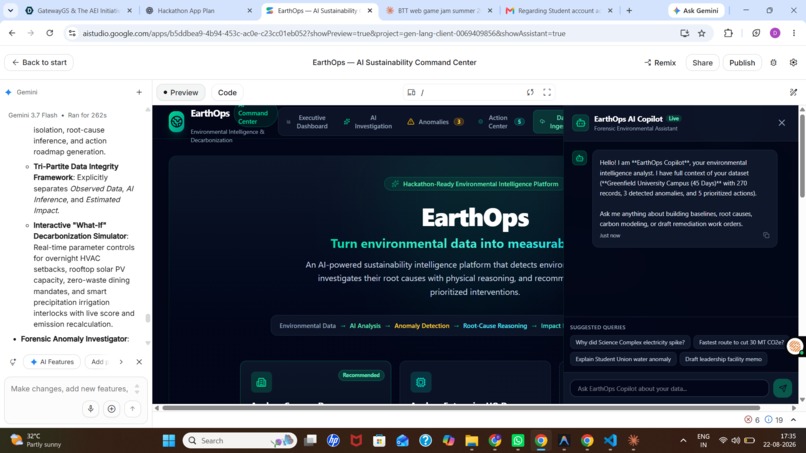Click the preview horizontal scrollbar

point(461,408)
